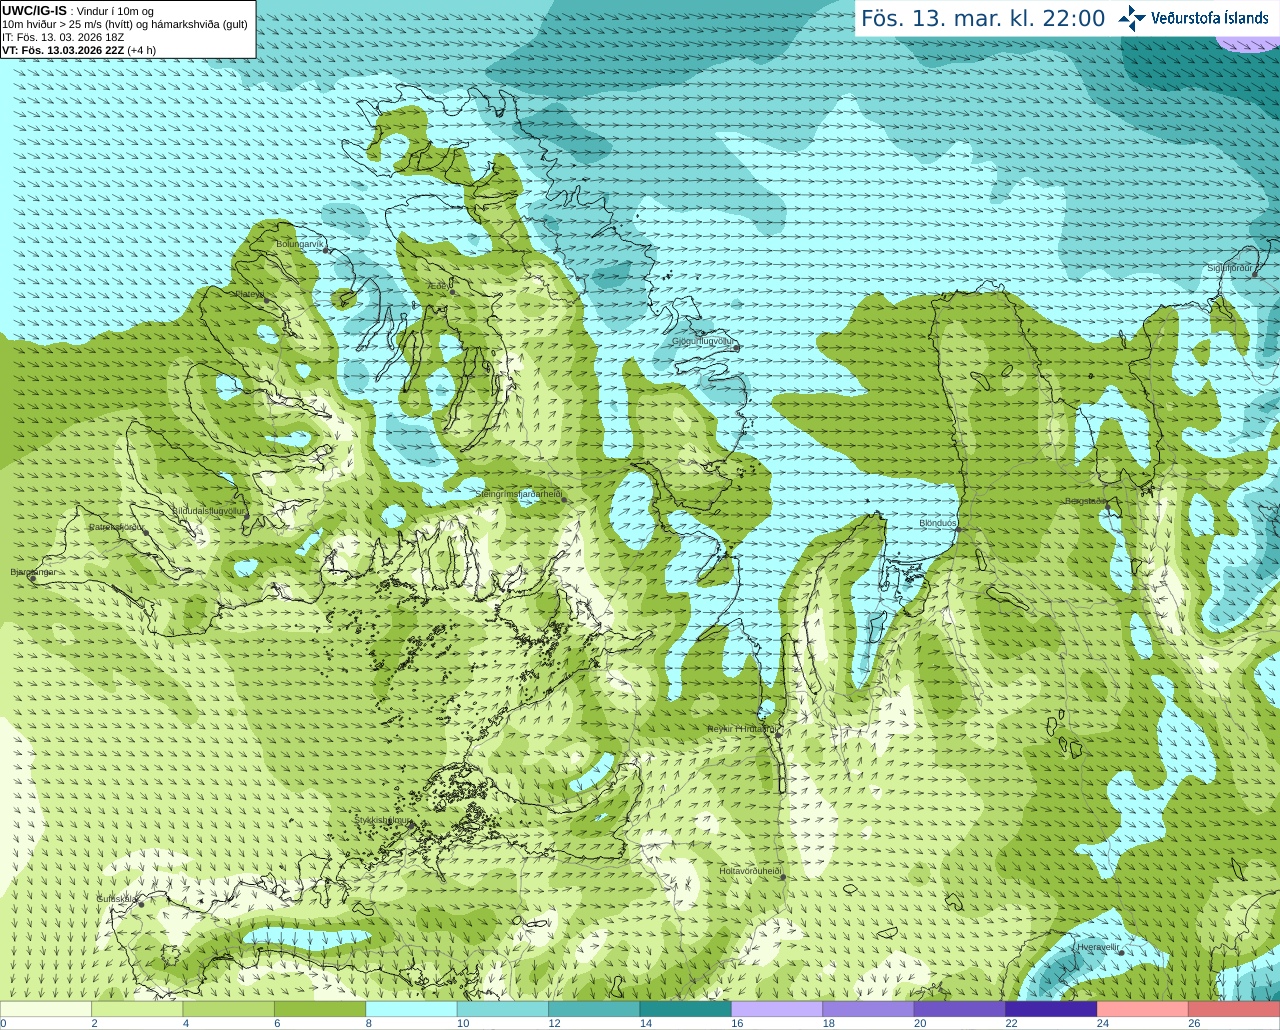This screenshot has width=1280, height=1030.
Task: Click the Bergstaðir place label
Action: click(x=1085, y=501)
